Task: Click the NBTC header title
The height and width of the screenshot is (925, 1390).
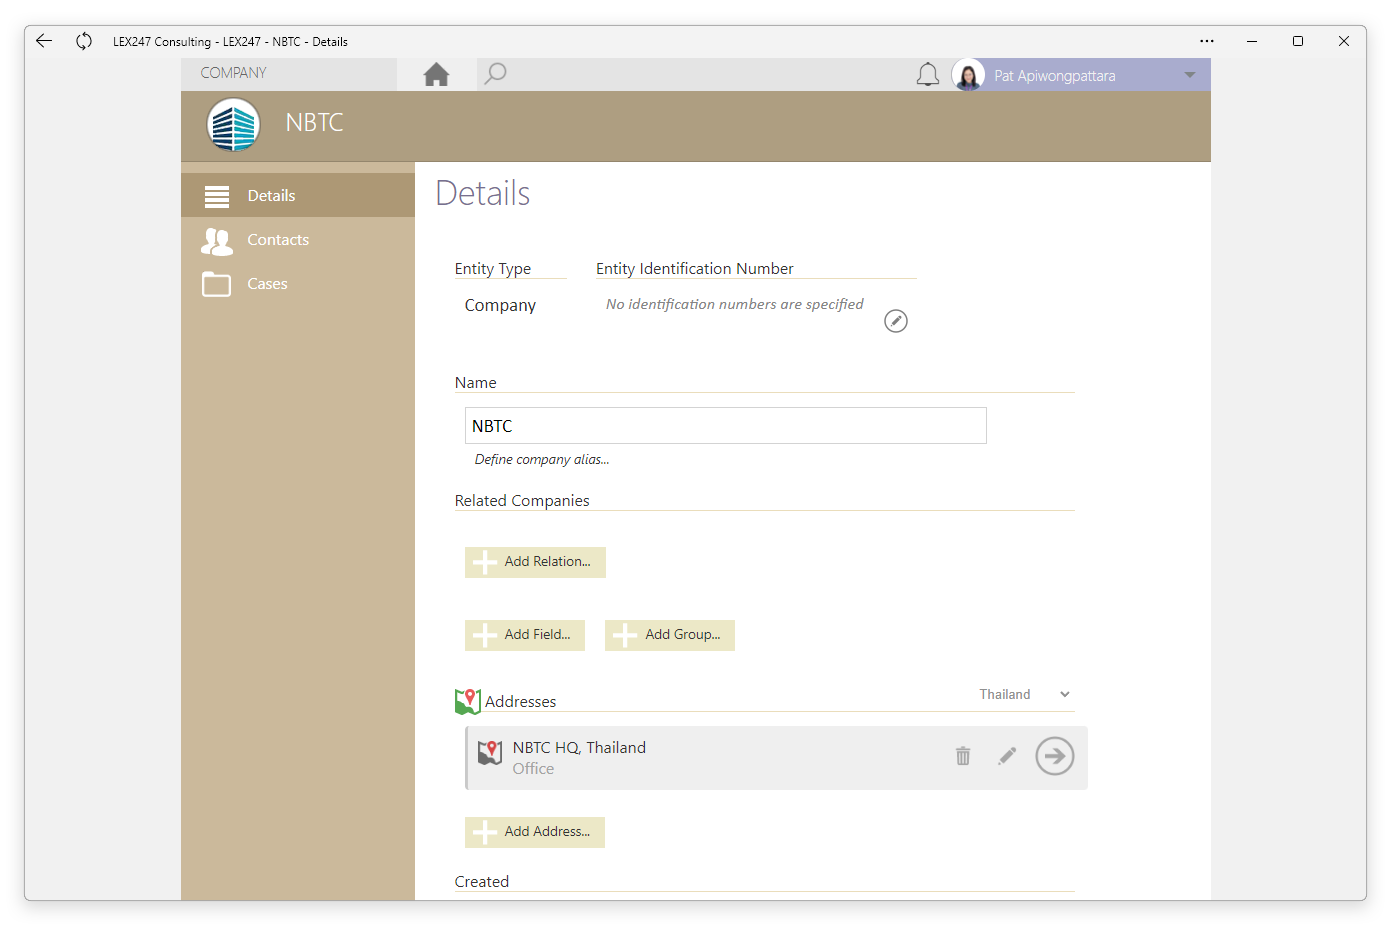Action: pos(314,122)
